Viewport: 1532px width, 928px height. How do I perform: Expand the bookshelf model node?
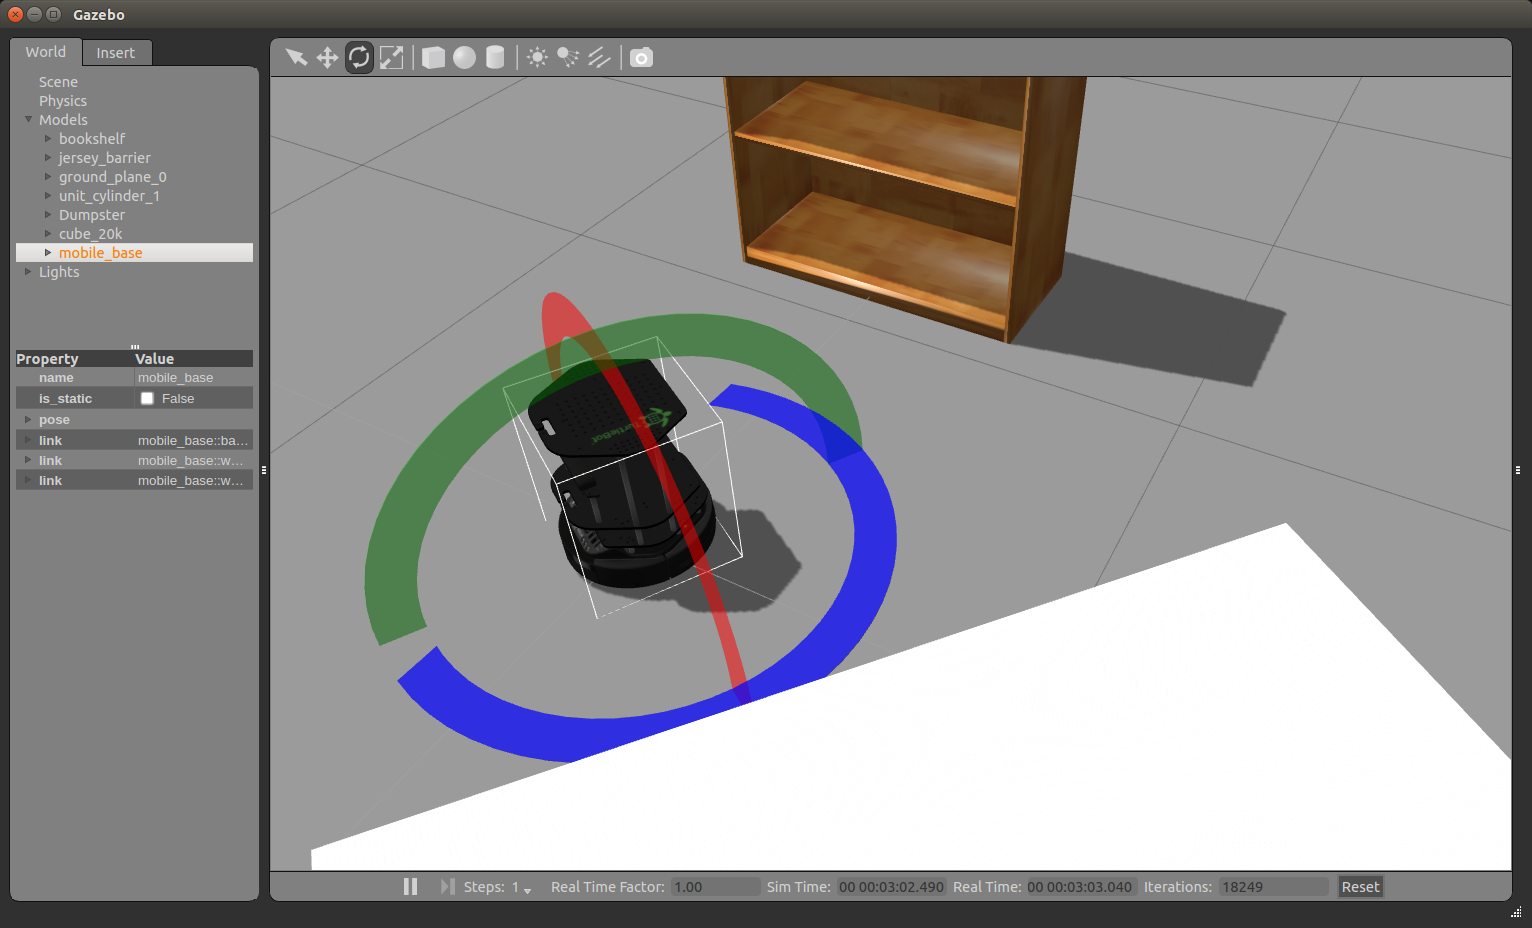tap(47, 138)
